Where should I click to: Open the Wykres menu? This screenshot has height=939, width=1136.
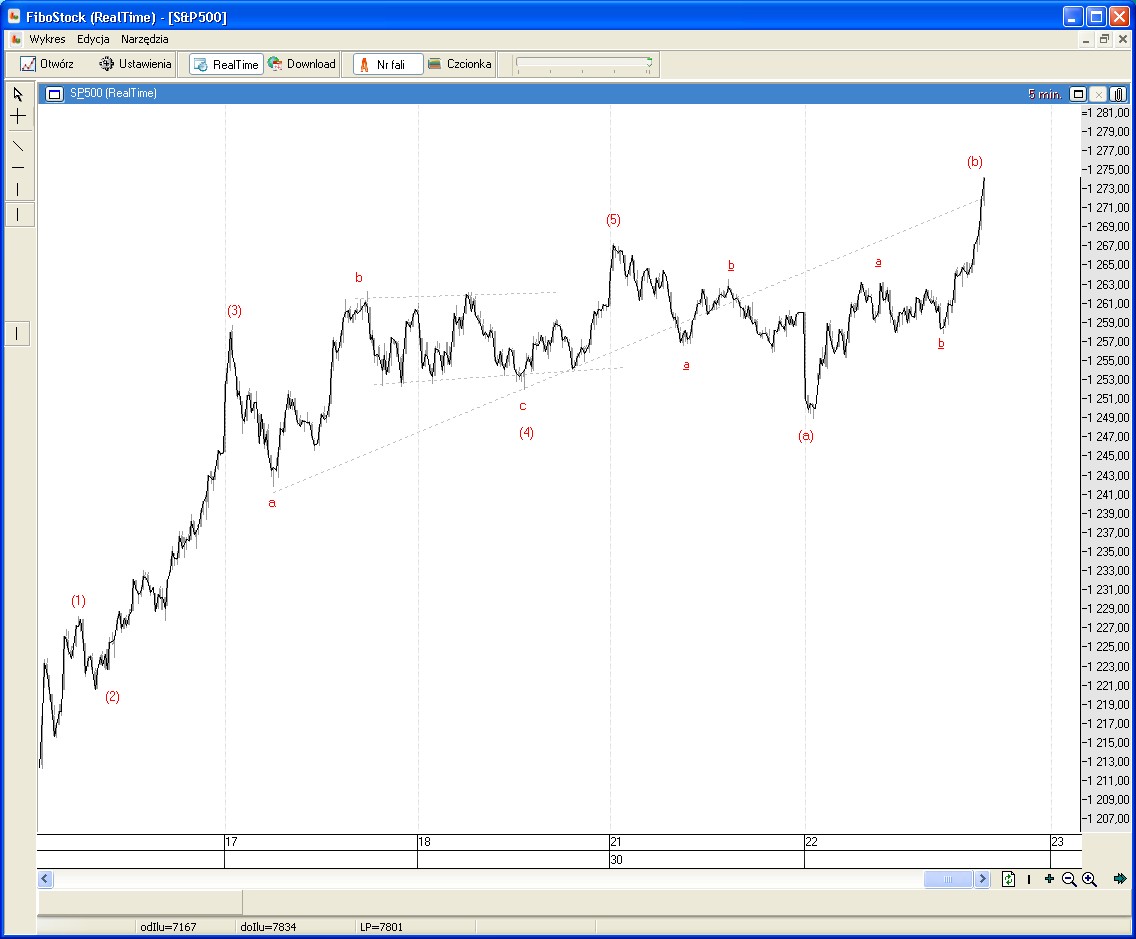[47, 39]
